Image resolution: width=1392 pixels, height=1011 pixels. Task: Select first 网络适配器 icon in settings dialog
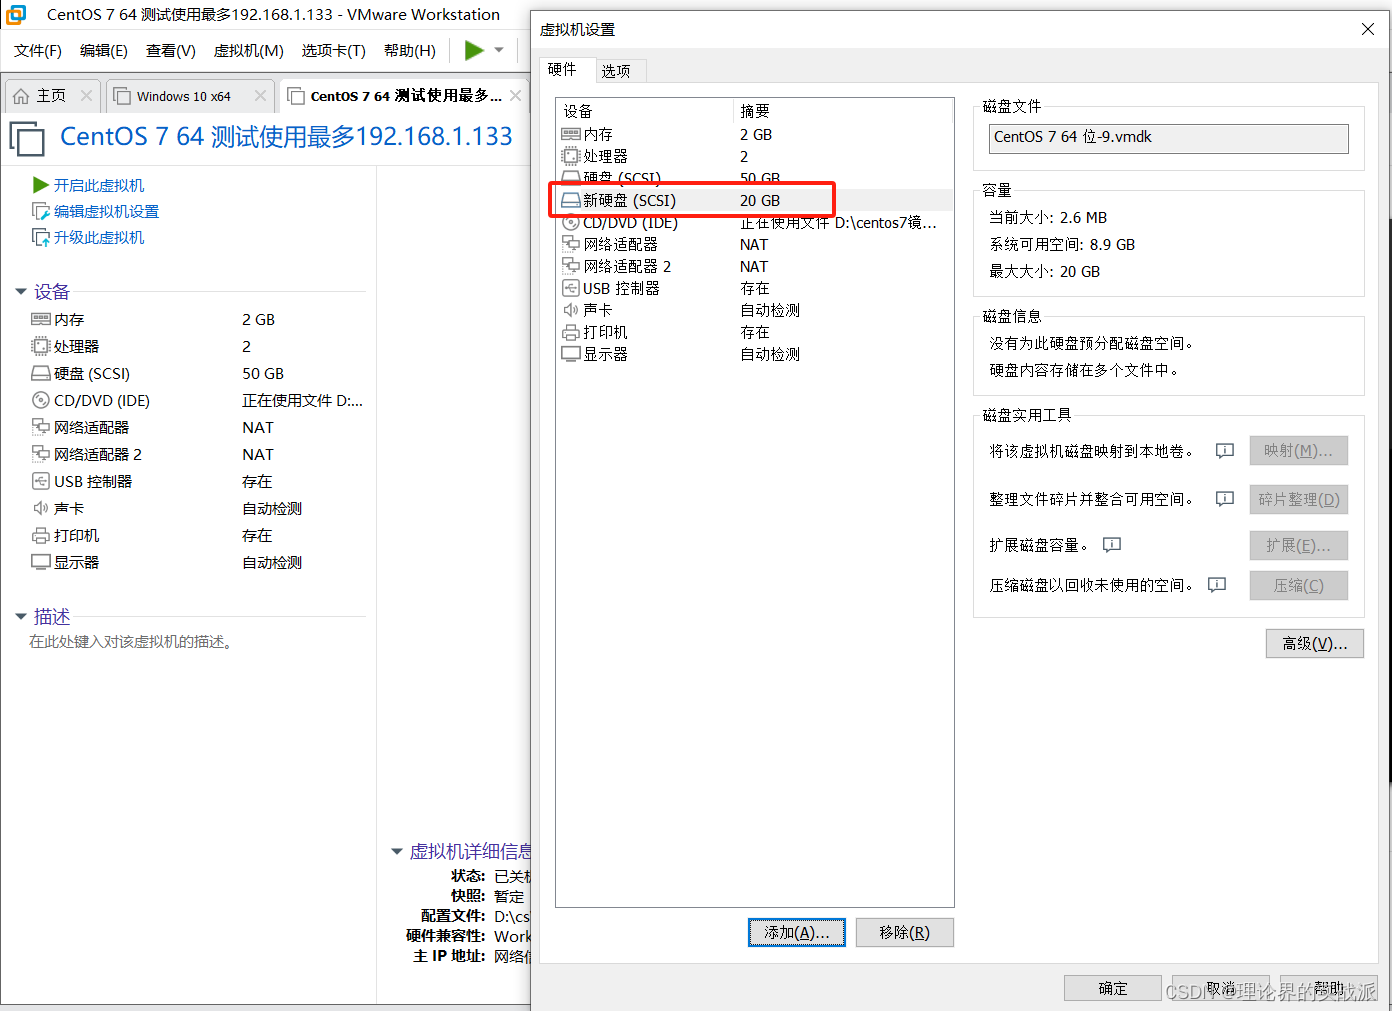coord(571,244)
